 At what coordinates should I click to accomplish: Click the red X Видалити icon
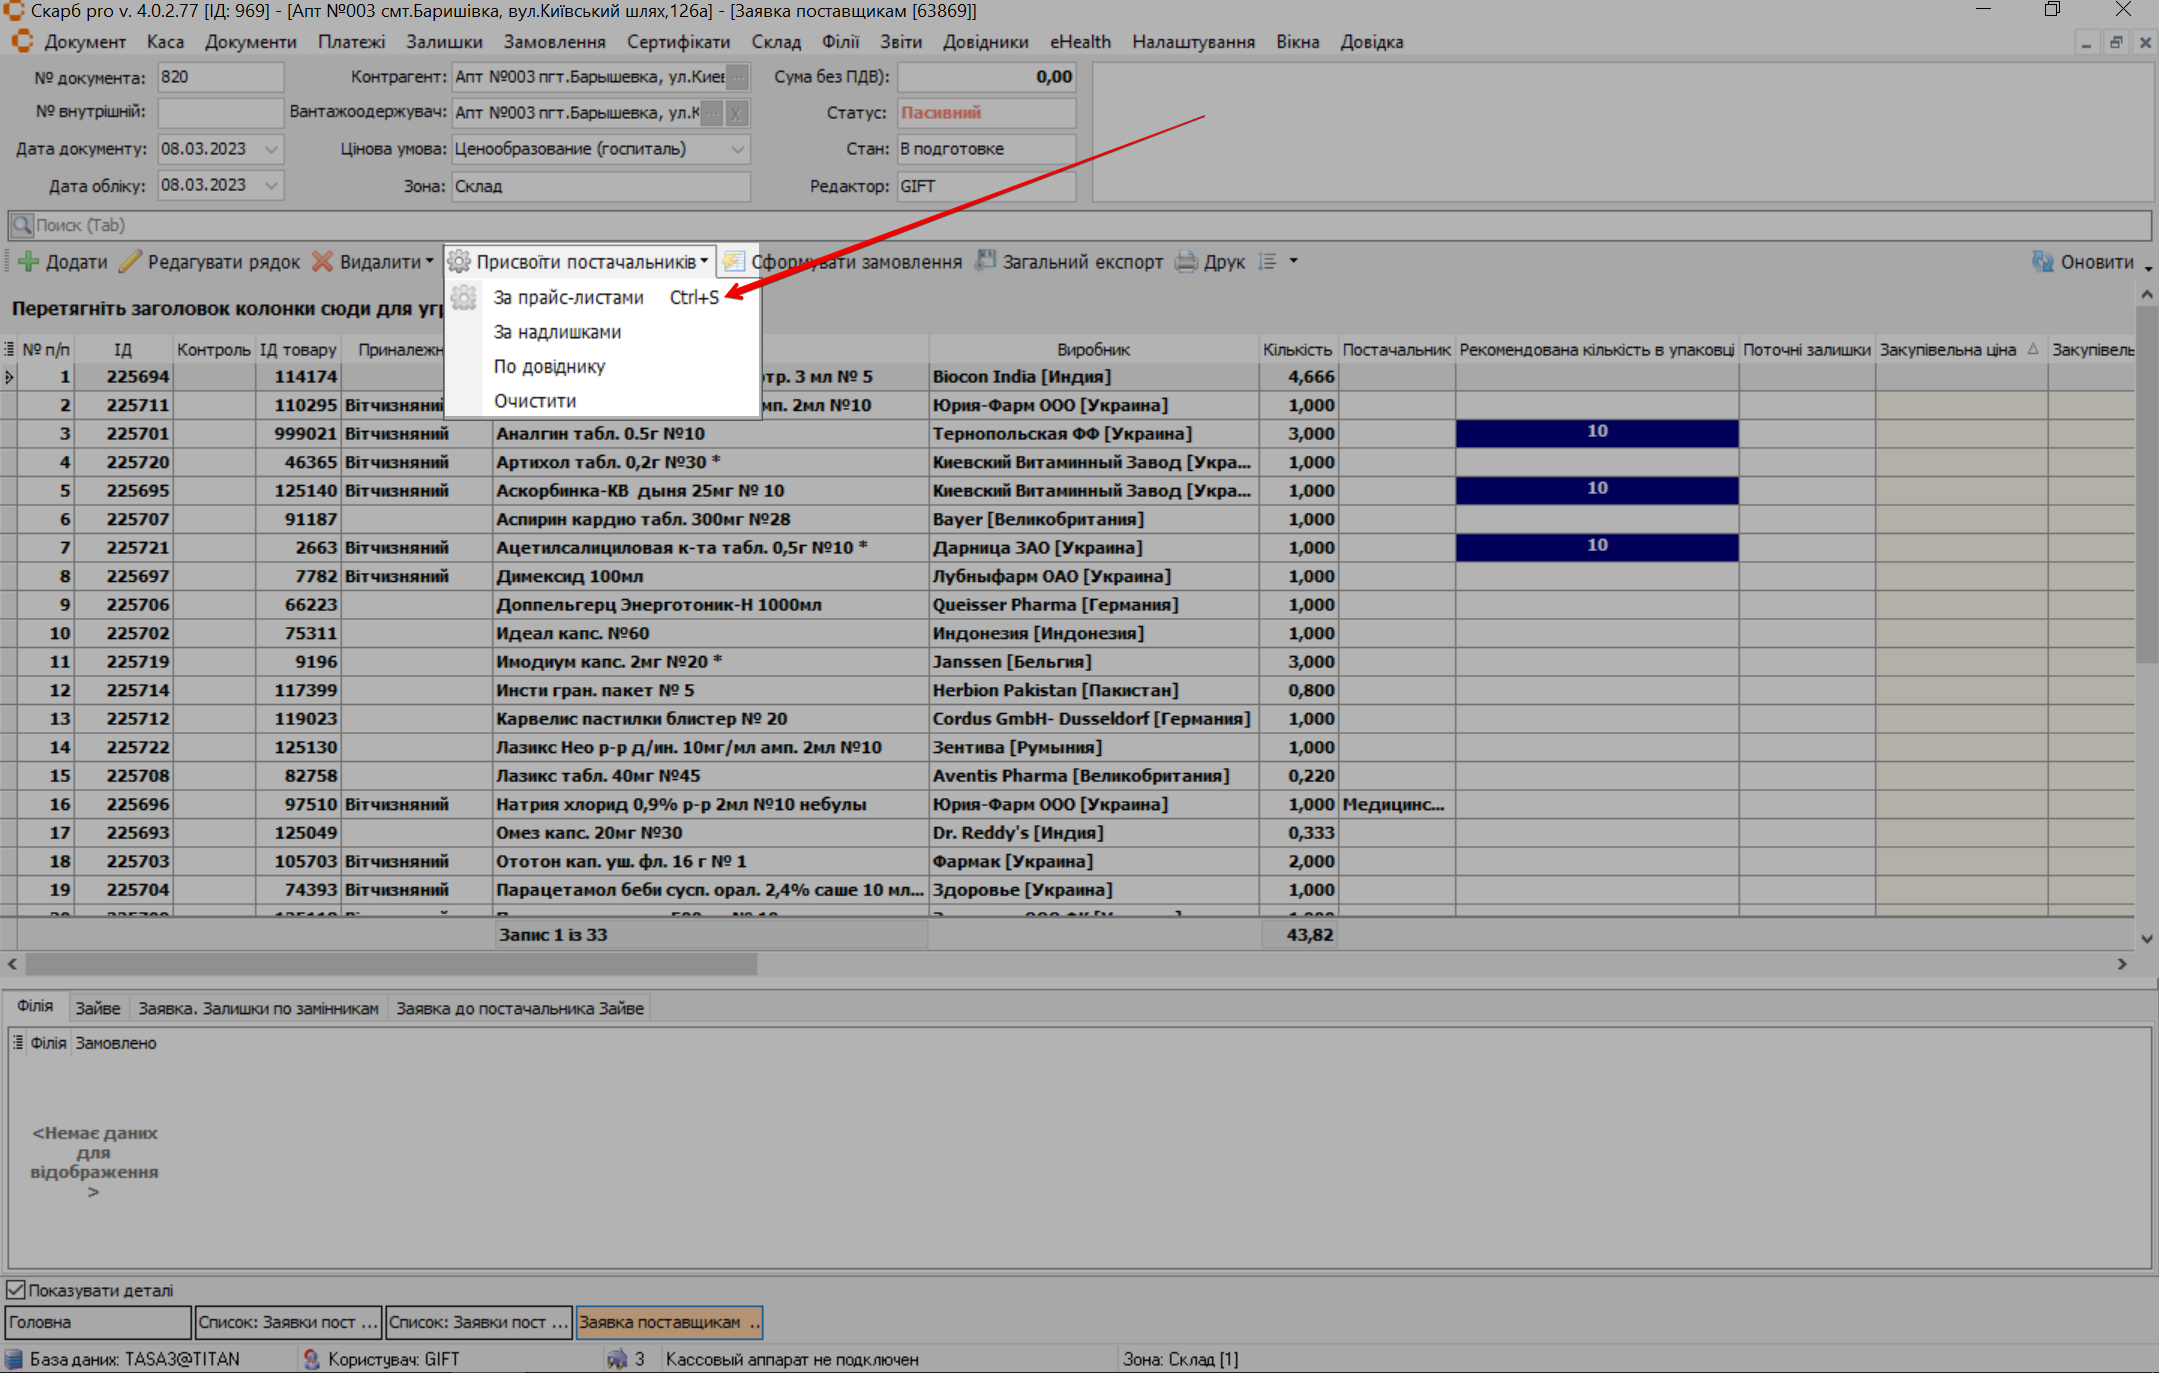pyautogui.click(x=322, y=262)
